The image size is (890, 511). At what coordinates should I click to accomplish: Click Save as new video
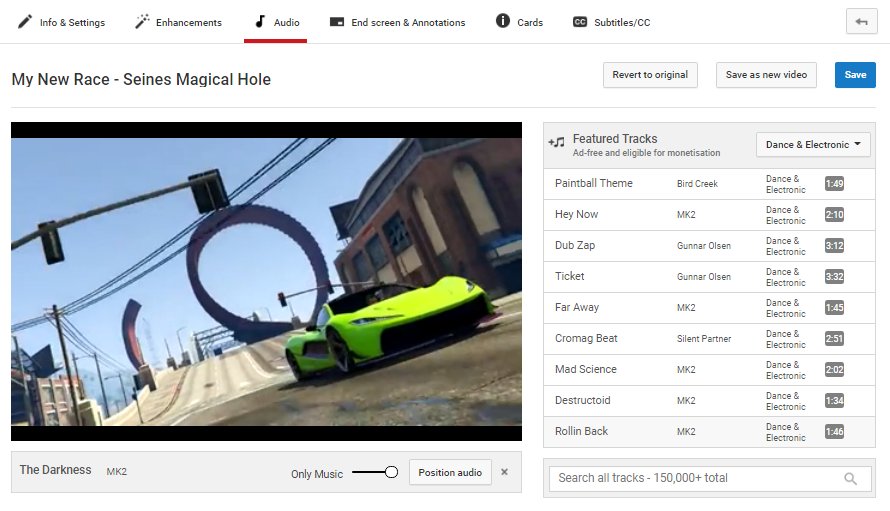click(766, 75)
